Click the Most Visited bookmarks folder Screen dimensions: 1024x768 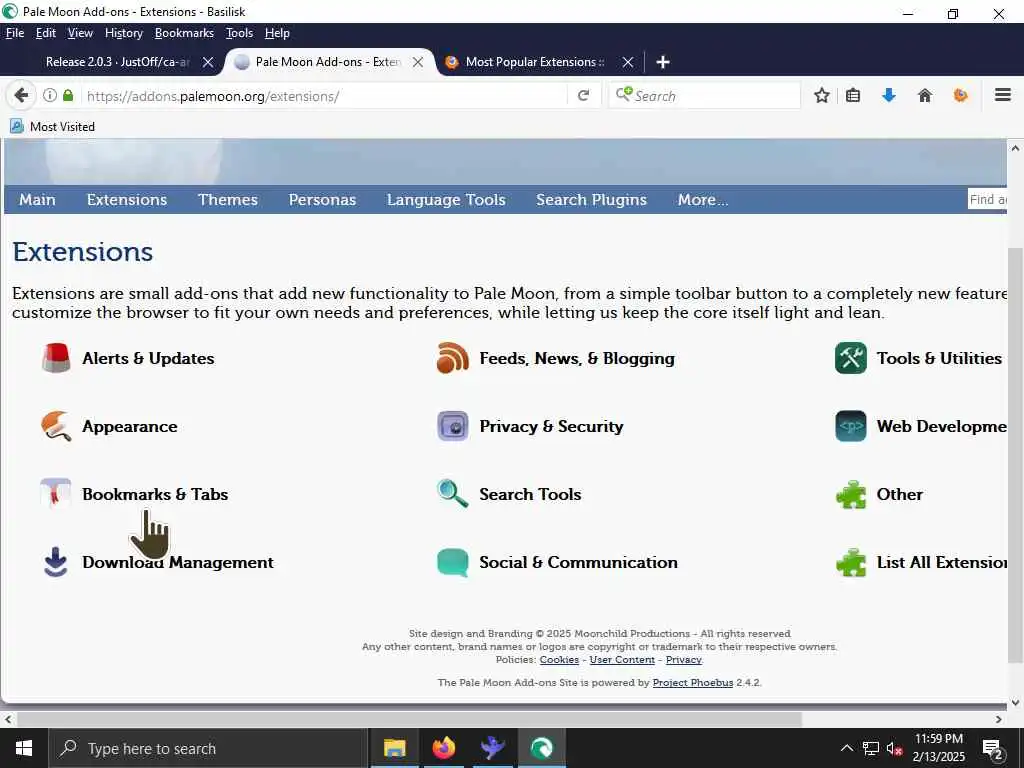pos(52,127)
